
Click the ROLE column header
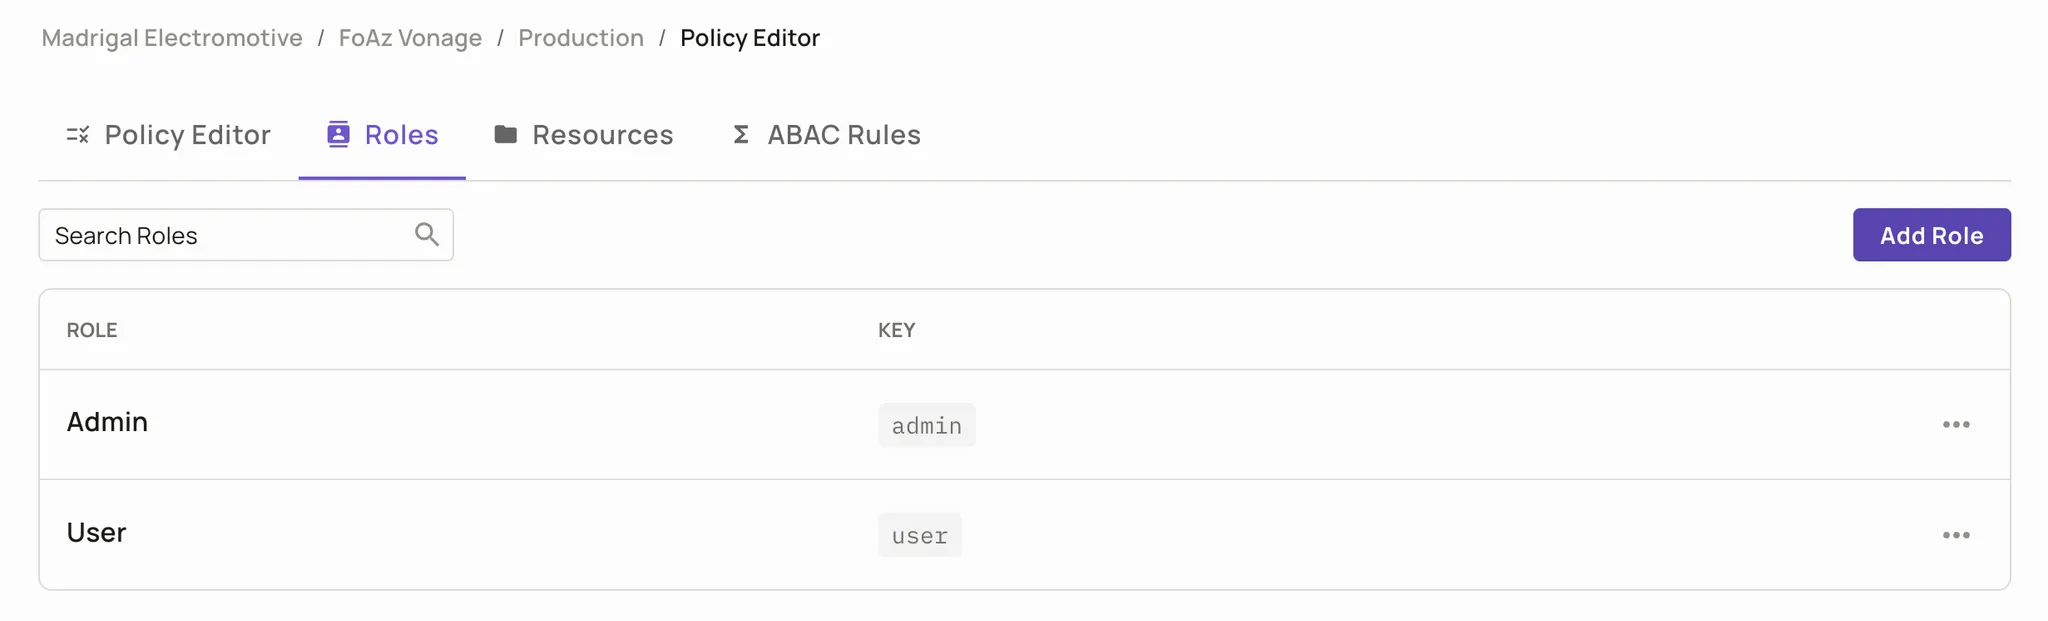(92, 330)
